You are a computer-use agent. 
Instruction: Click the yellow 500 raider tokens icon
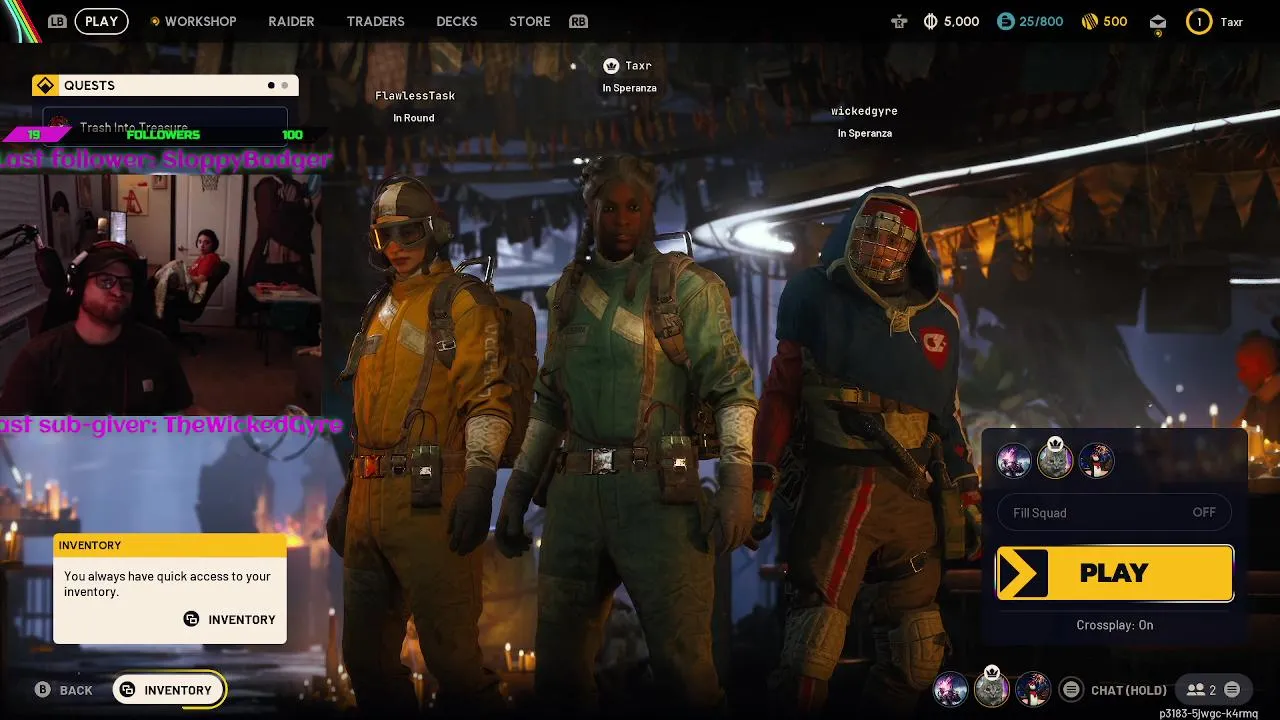click(x=1090, y=21)
